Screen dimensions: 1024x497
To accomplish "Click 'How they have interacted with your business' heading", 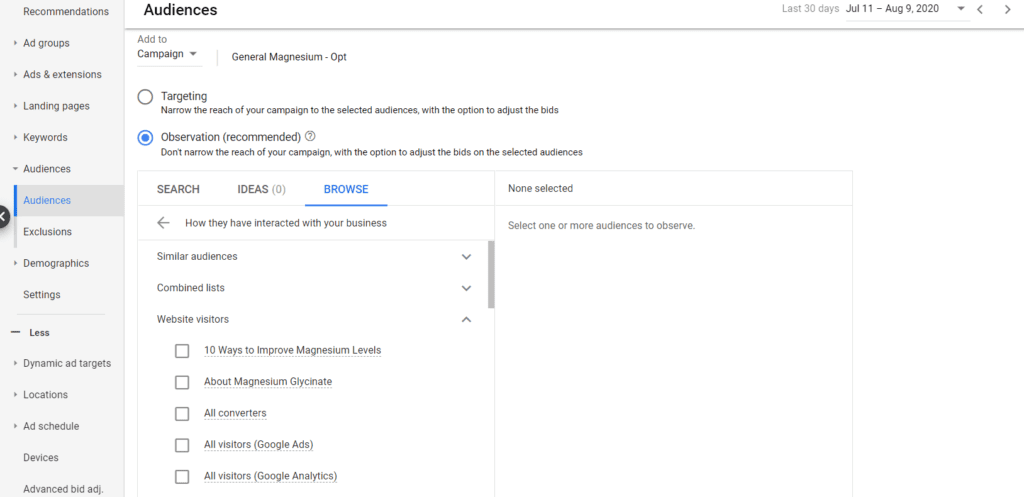I will 286,223.
